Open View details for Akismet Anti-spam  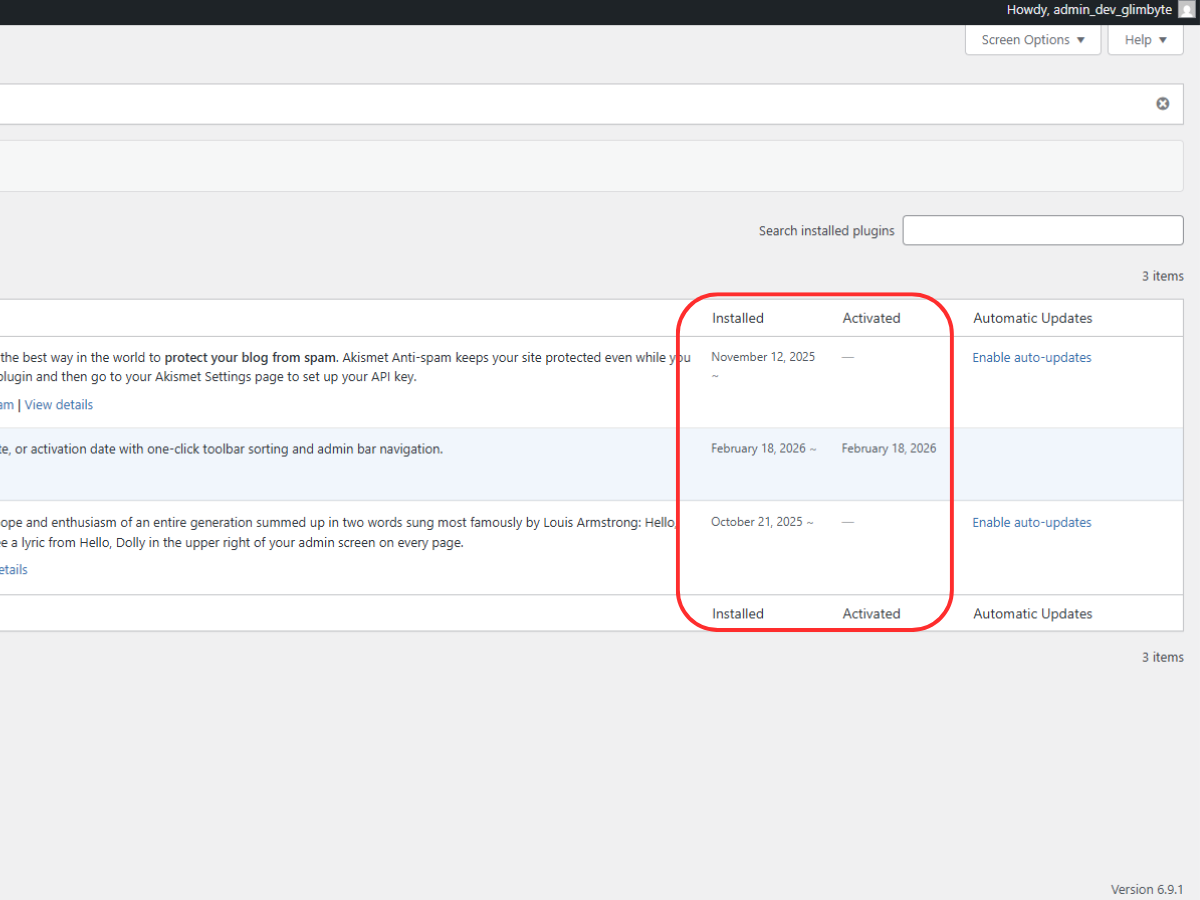coord(58,404)
